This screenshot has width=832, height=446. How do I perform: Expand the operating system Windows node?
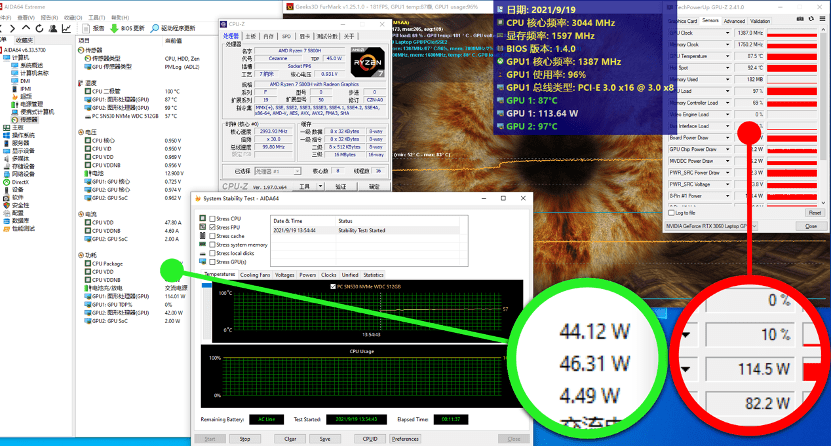pyautogui.click(x=19, y=135)
